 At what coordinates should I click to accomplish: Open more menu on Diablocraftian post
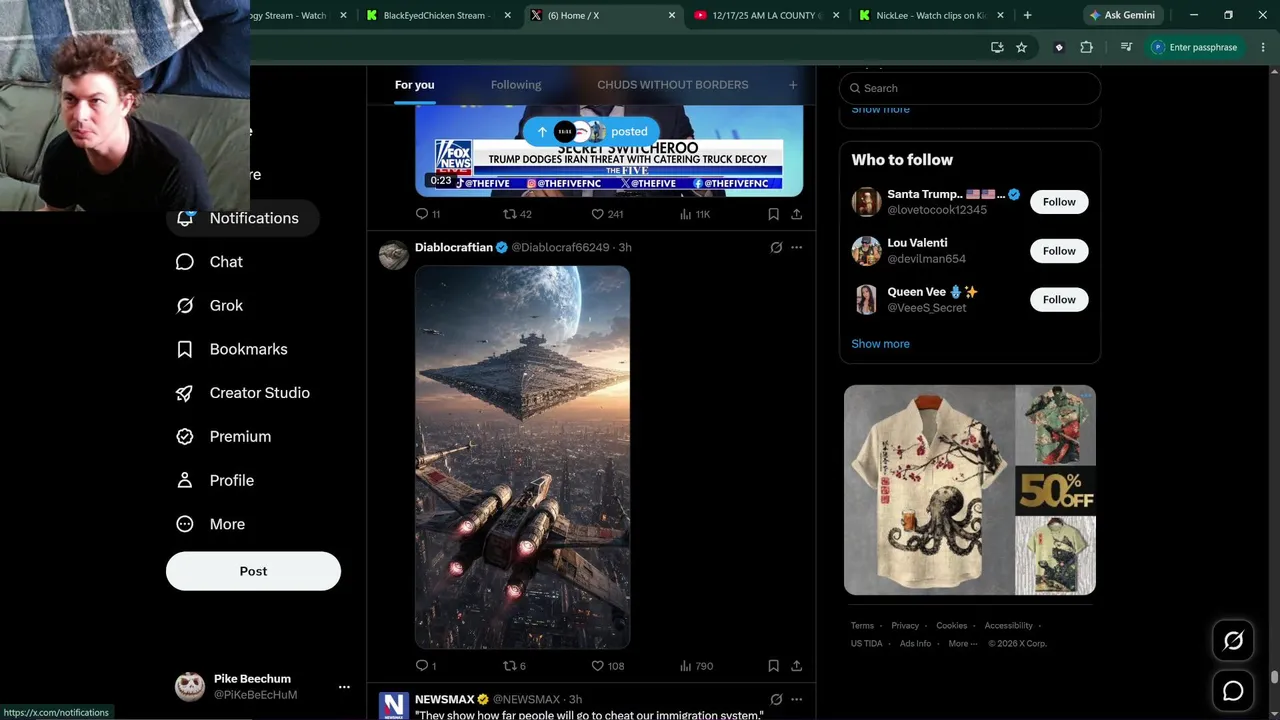click(796, 247)
